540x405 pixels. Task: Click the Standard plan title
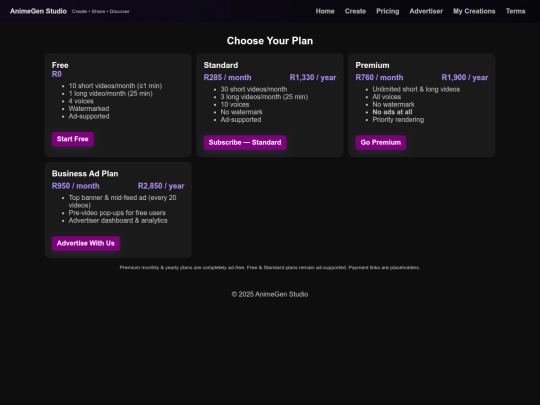click(x=221, y=65)
